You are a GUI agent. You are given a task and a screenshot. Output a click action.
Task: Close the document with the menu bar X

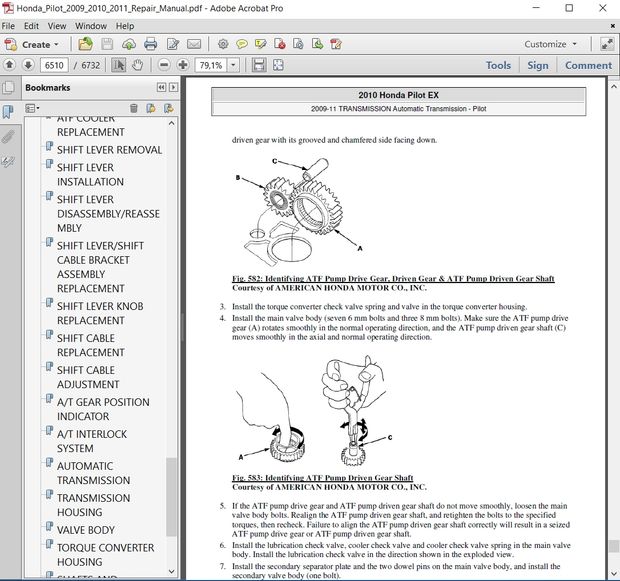tap(612, 26)
